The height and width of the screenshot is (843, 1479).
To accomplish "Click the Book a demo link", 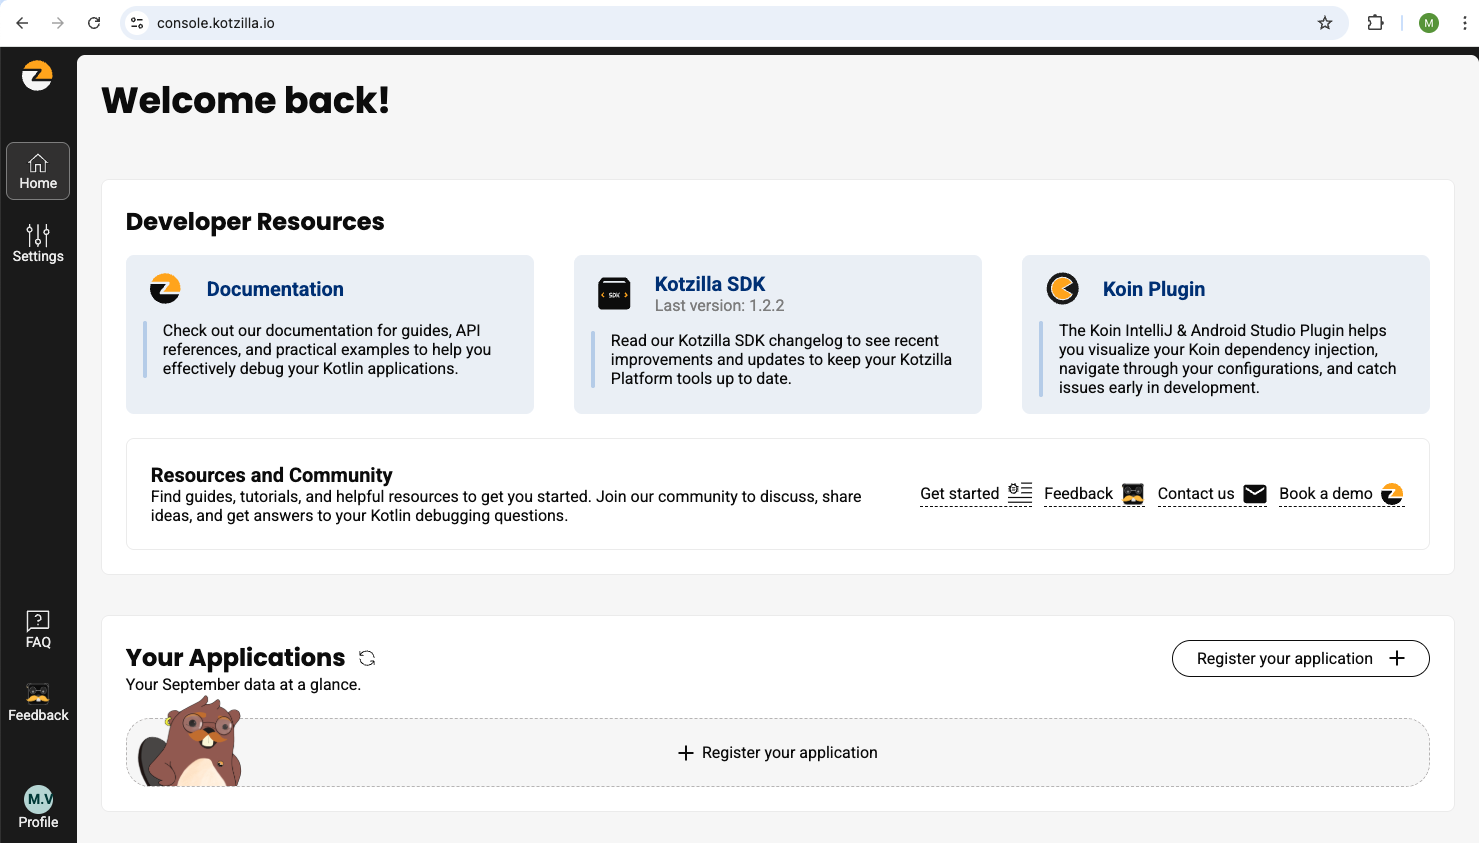I will coord(1342,494).
